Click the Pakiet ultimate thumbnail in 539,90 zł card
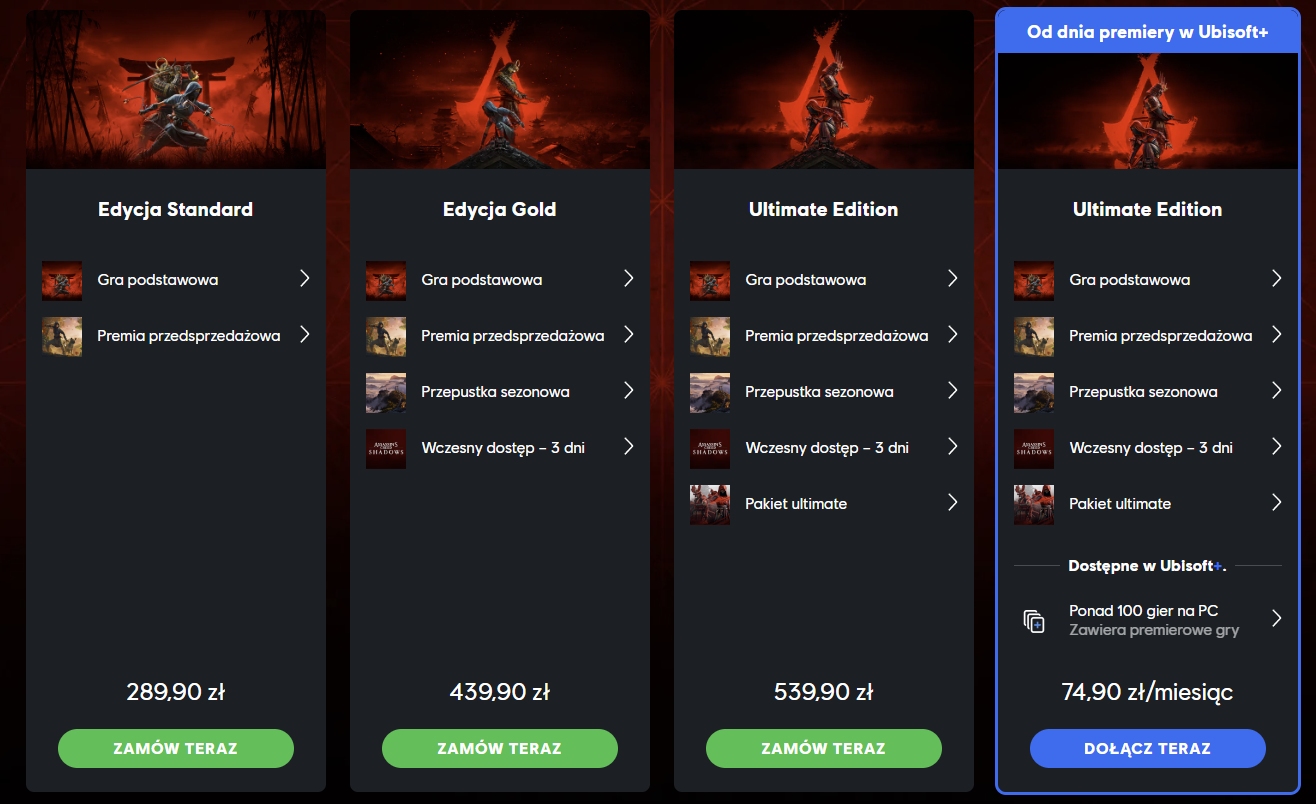The height and width of the screenshot is (804, 1316). click(710, 504)
